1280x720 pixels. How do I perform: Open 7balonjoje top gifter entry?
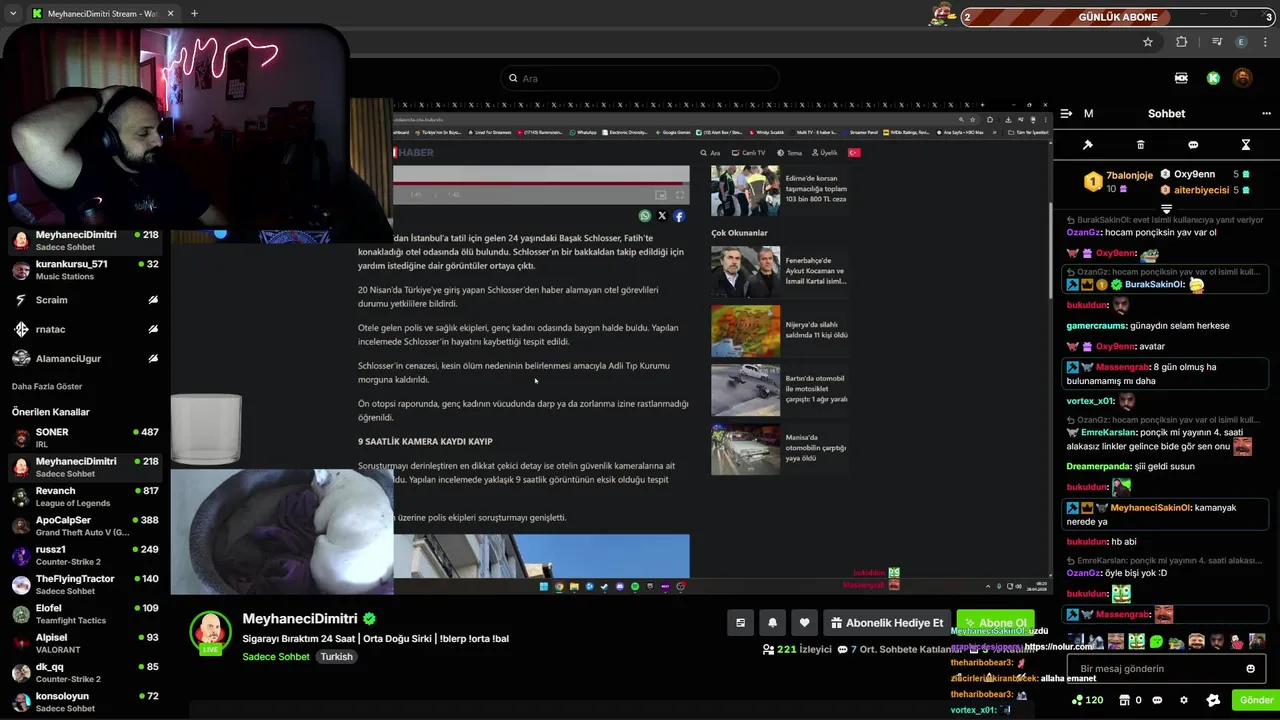click(x=1119, y=182)
